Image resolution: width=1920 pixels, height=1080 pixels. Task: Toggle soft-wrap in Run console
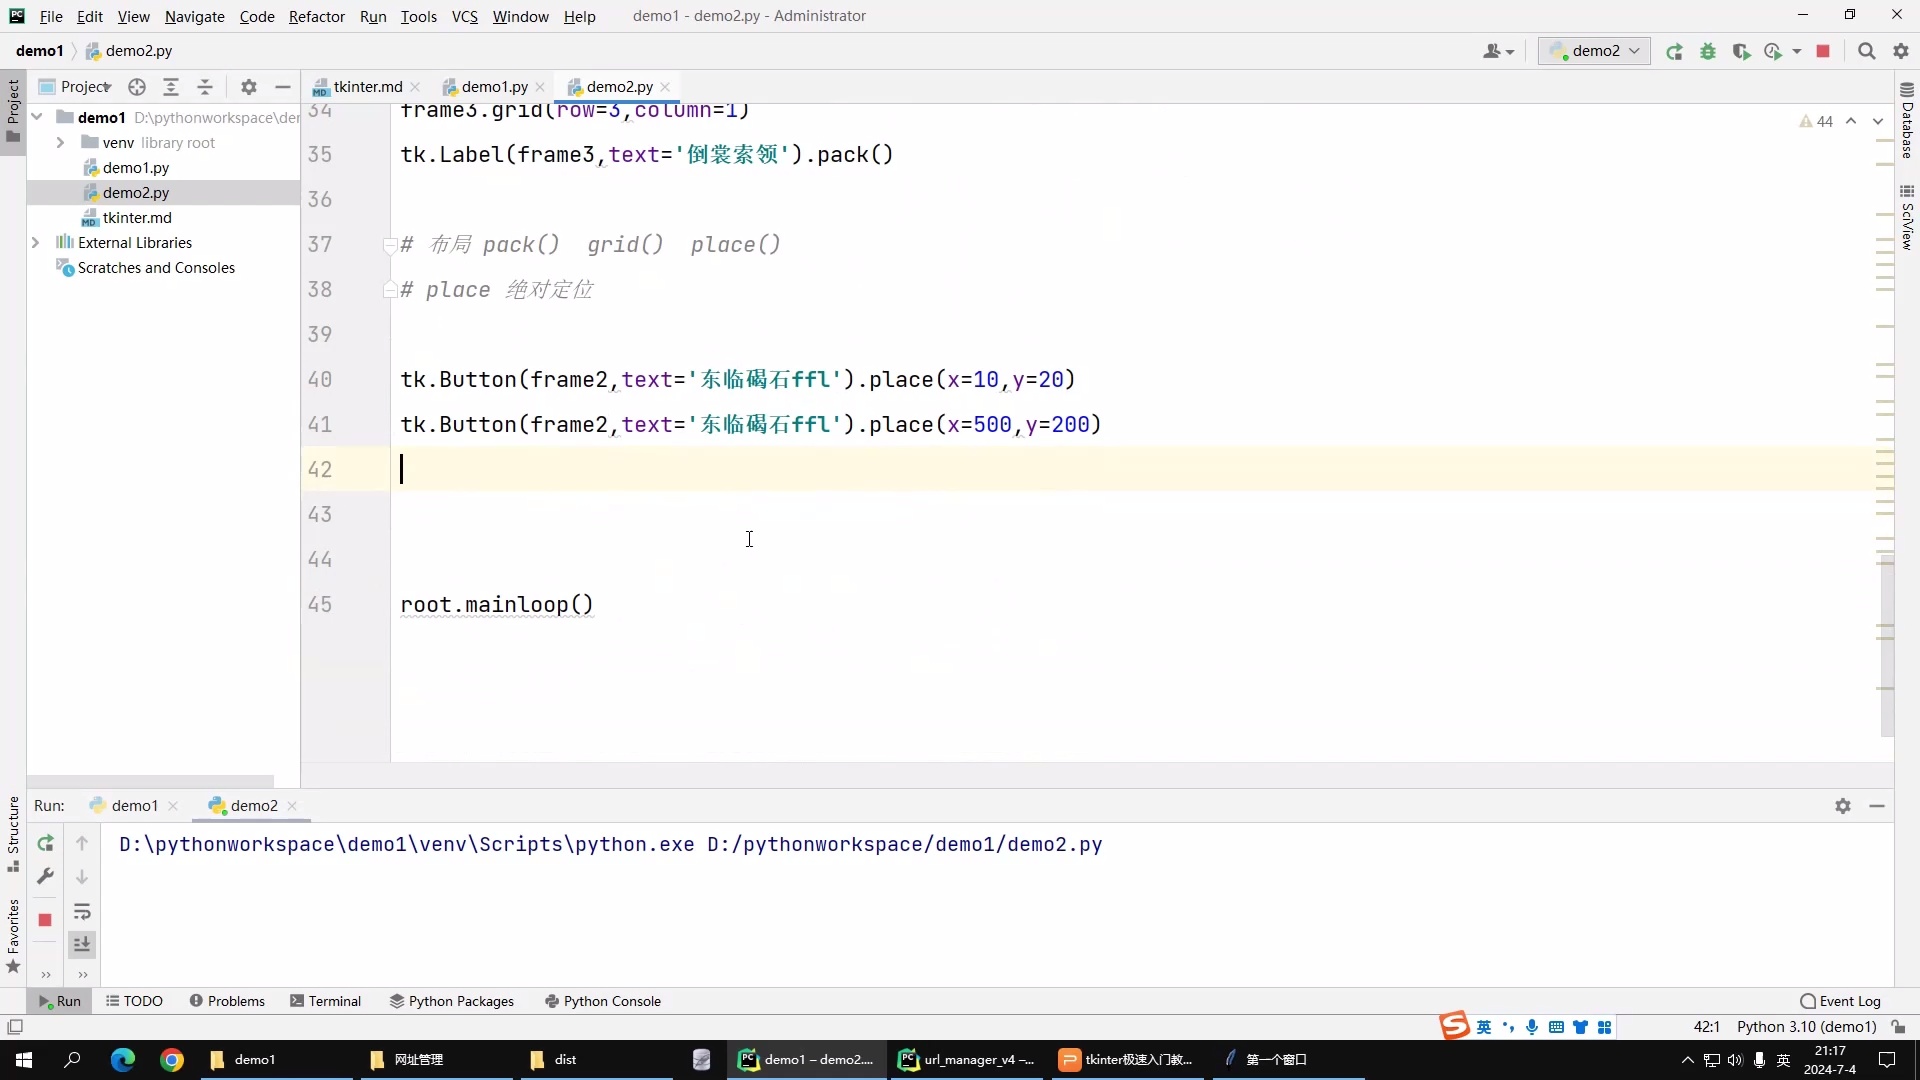pyautogui.click(x=82, y=912)
